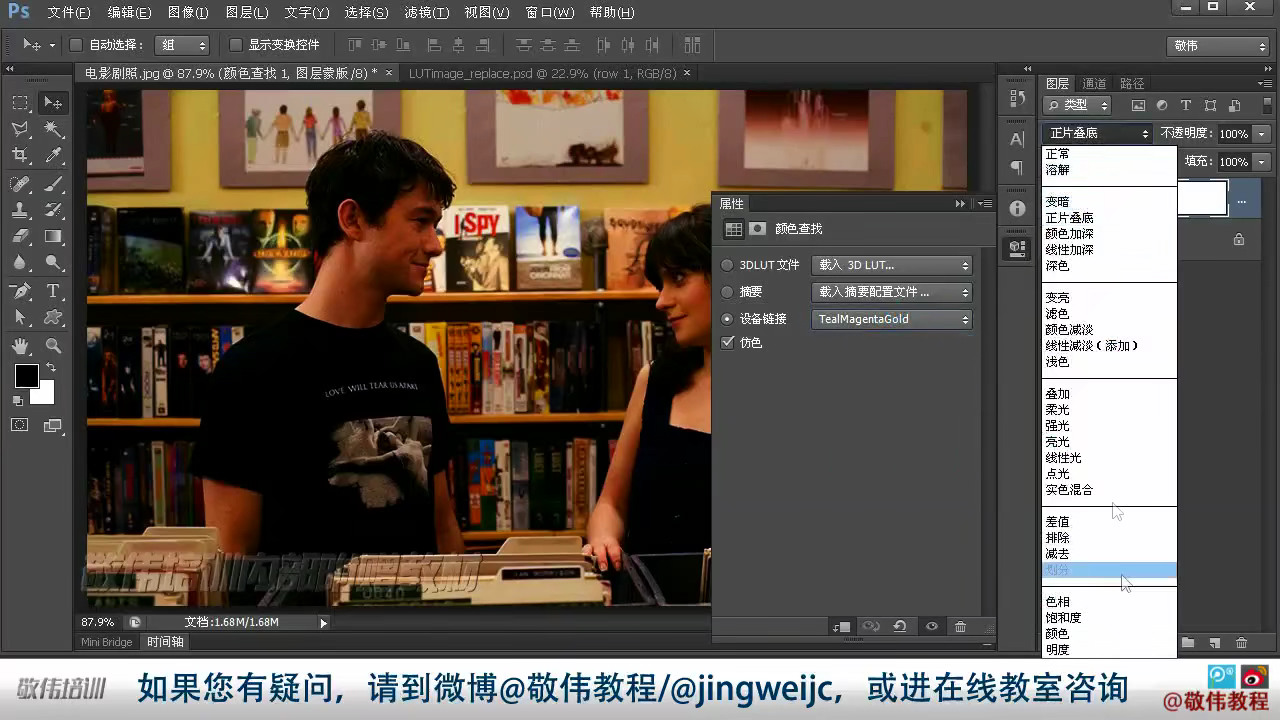The width and height of the screenshot is (1280, 720).
Task: Choose 叠加 blend mode from list
Action: tap(1058, 394)
